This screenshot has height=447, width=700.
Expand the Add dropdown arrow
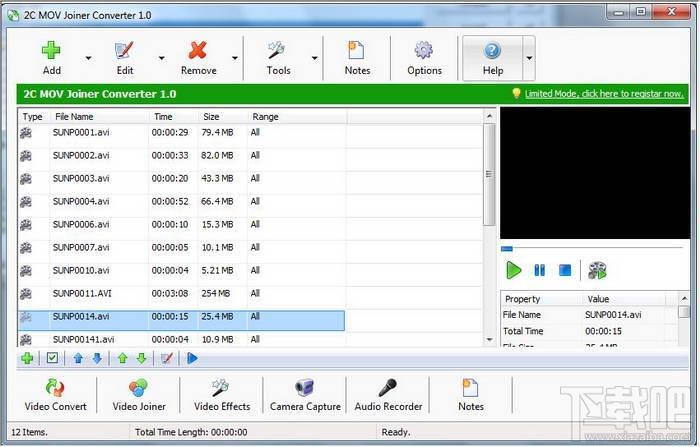pos(88,58)
